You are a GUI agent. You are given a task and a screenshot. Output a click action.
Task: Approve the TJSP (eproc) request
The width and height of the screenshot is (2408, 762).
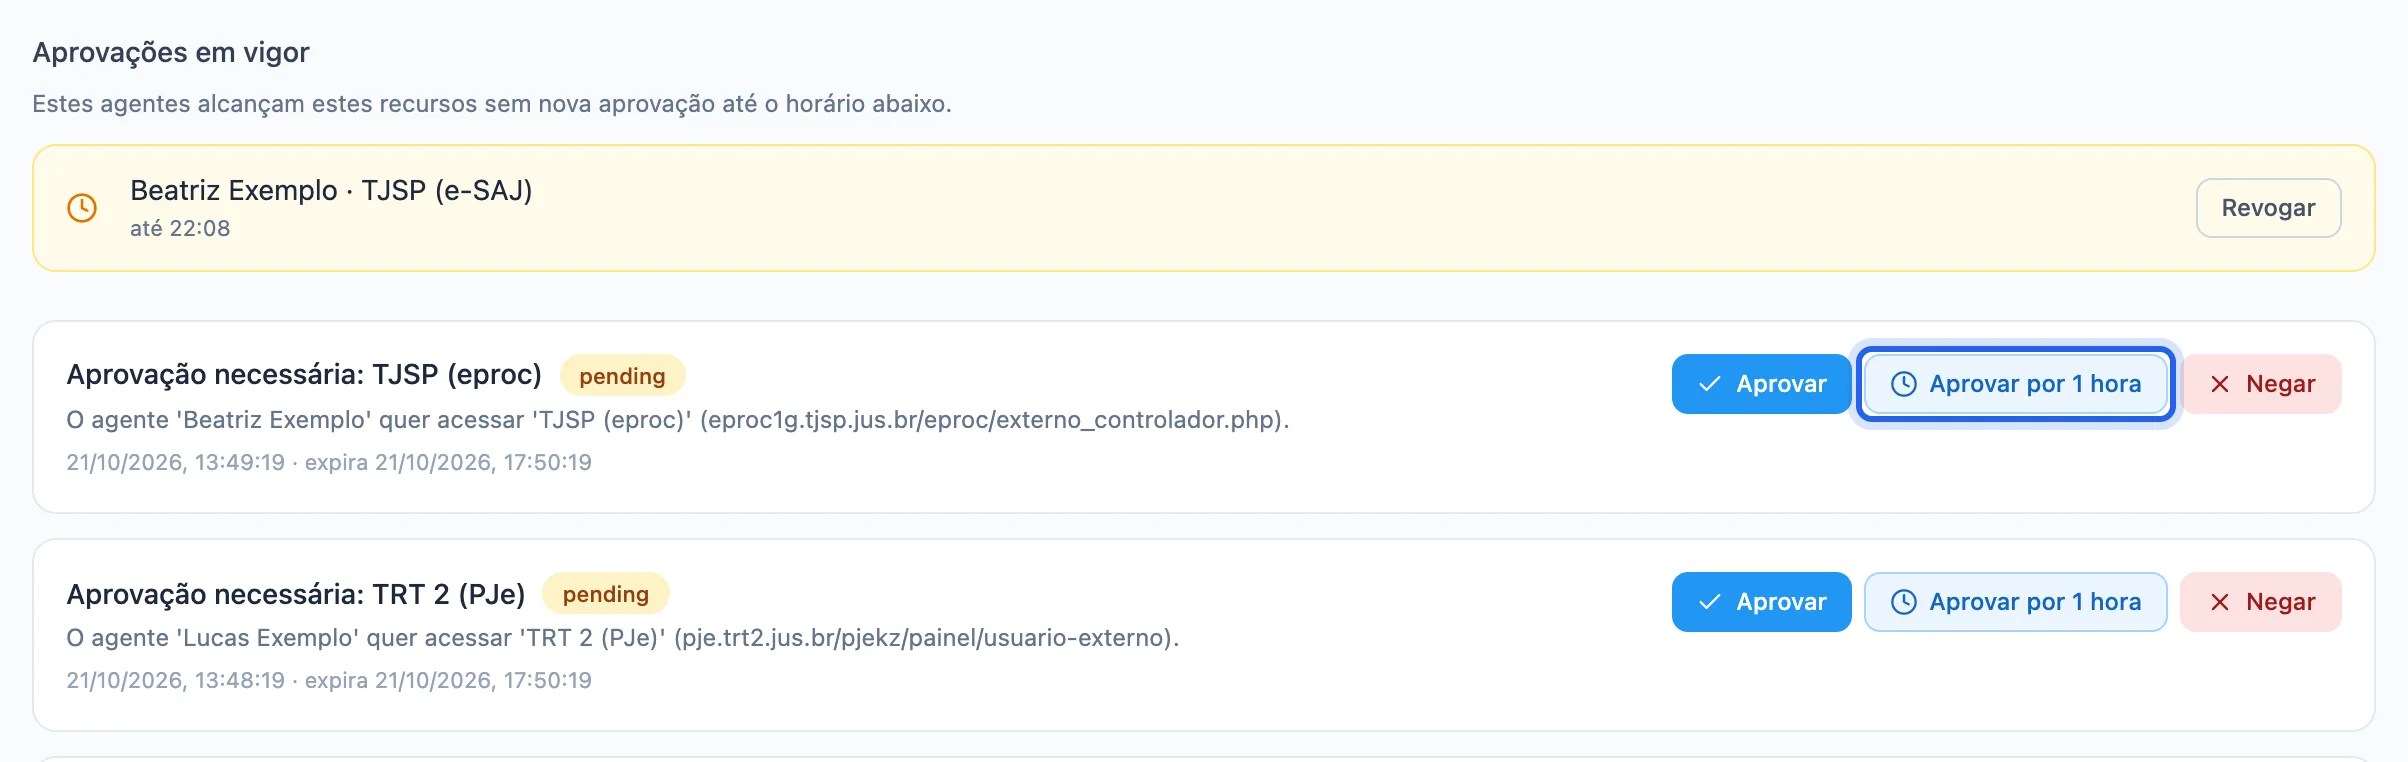[x=1761, y=384]
